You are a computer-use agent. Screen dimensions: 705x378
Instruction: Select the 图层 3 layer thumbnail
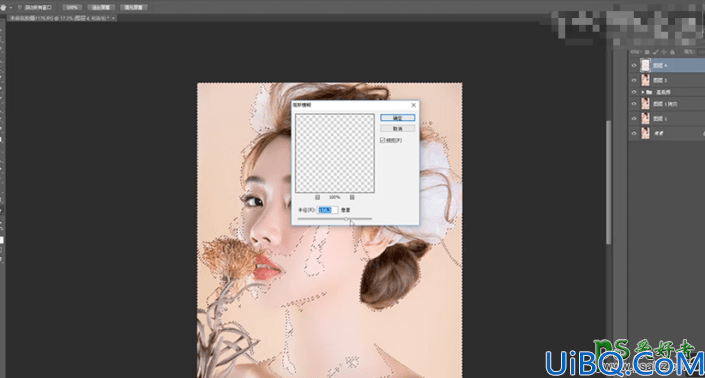click(x=645, y=80)
